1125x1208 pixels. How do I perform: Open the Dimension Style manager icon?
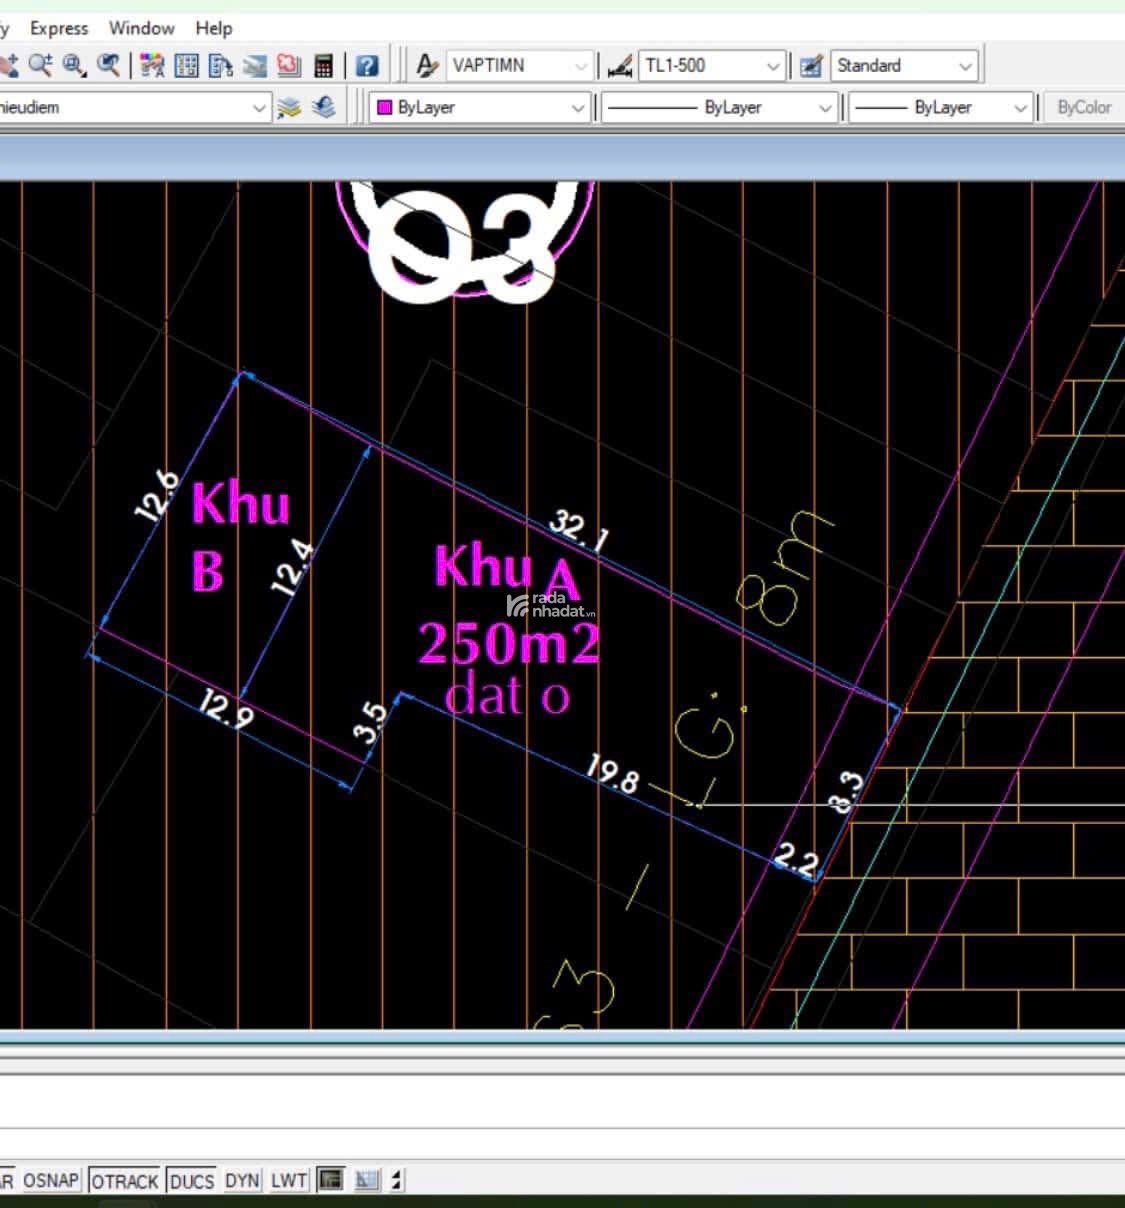click(620, 66)
